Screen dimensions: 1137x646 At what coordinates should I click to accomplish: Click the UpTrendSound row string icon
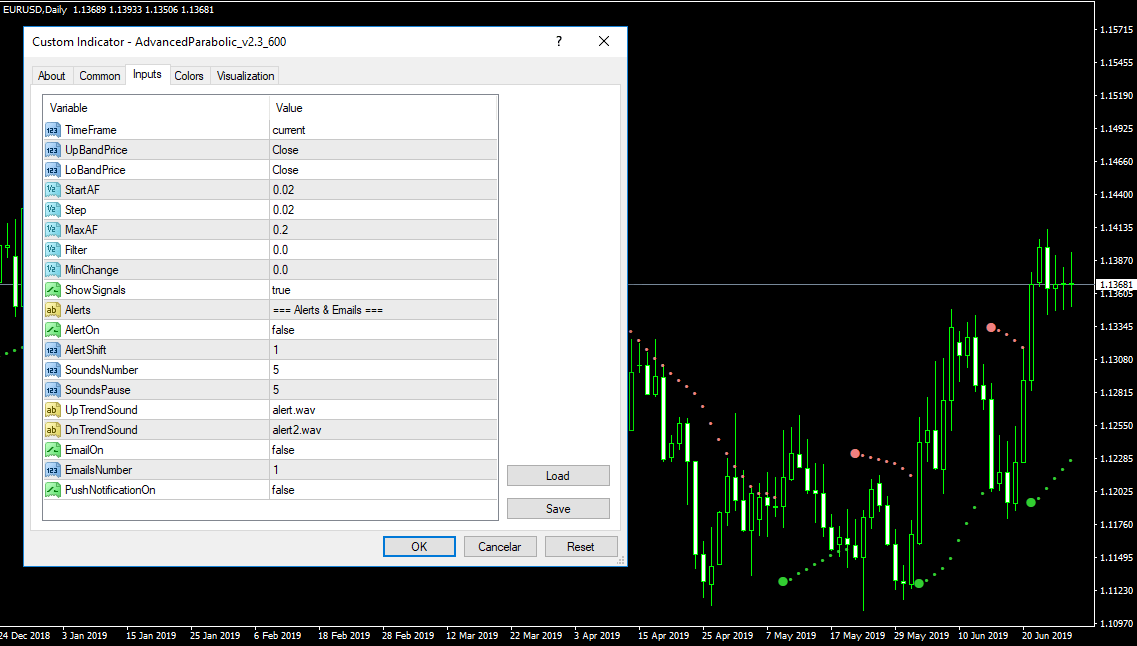point(52,410)
